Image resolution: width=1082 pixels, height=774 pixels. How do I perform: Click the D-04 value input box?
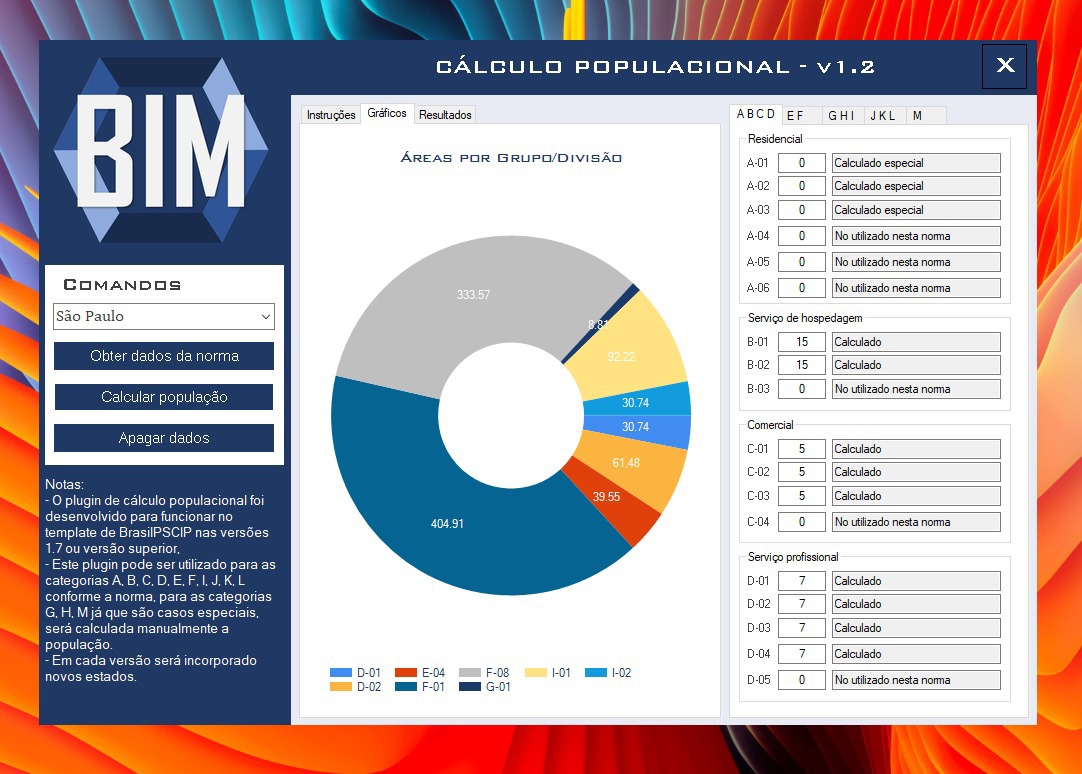(x=802, y=654)
